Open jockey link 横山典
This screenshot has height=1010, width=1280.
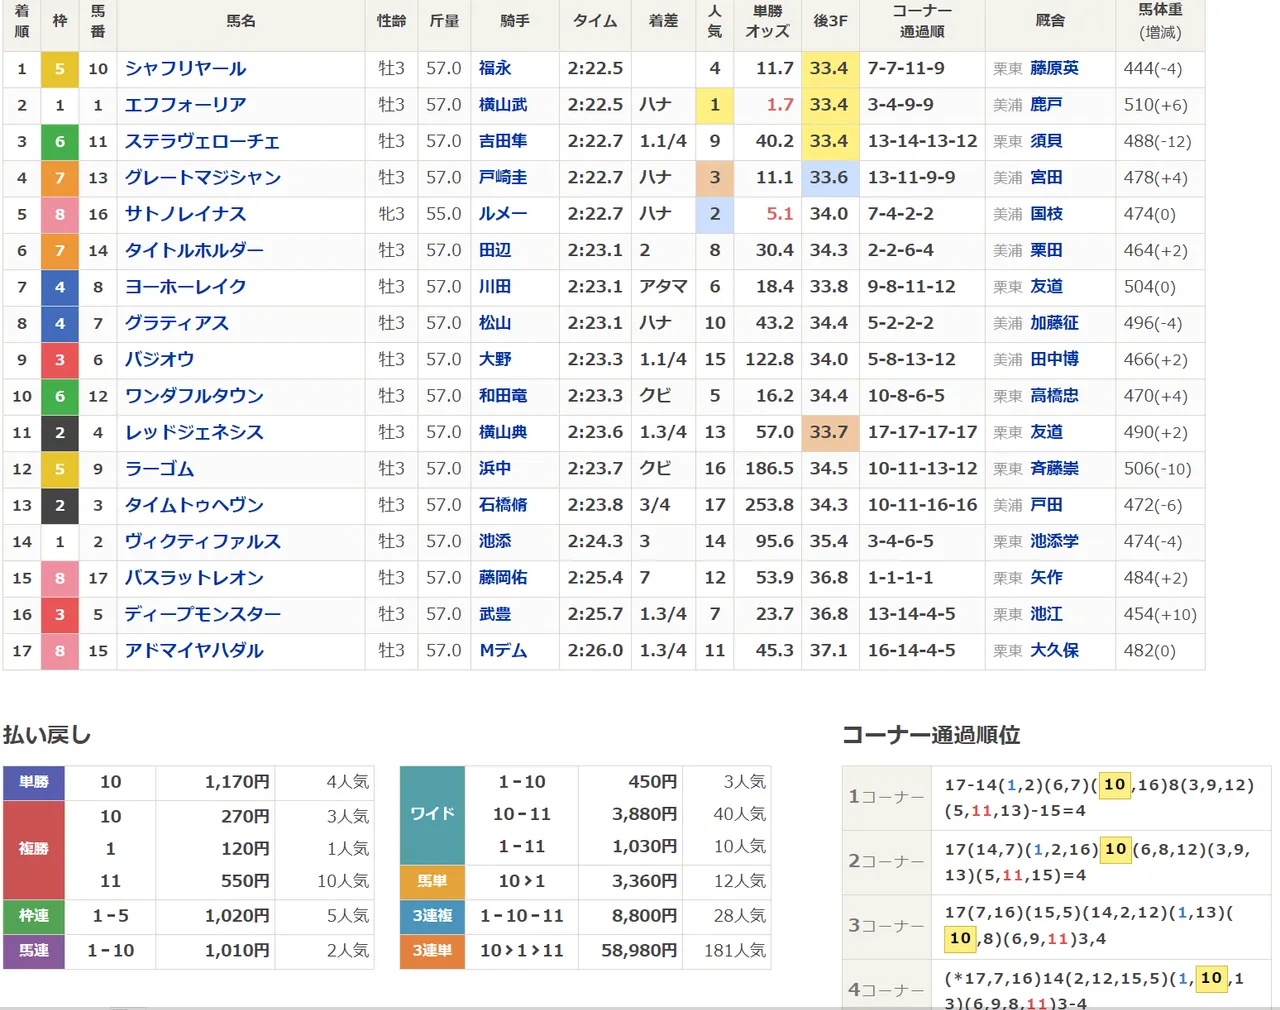click(503, 432)
